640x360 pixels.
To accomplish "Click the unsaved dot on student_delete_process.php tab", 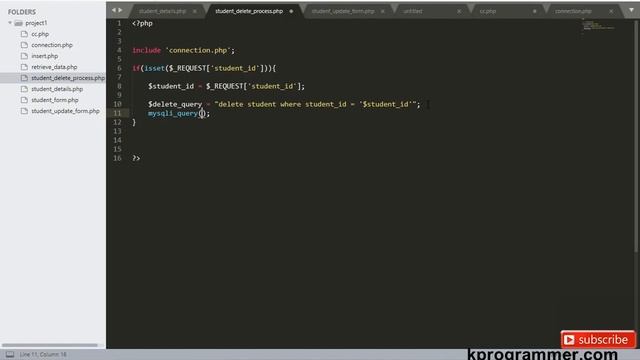I will [291, 11].
